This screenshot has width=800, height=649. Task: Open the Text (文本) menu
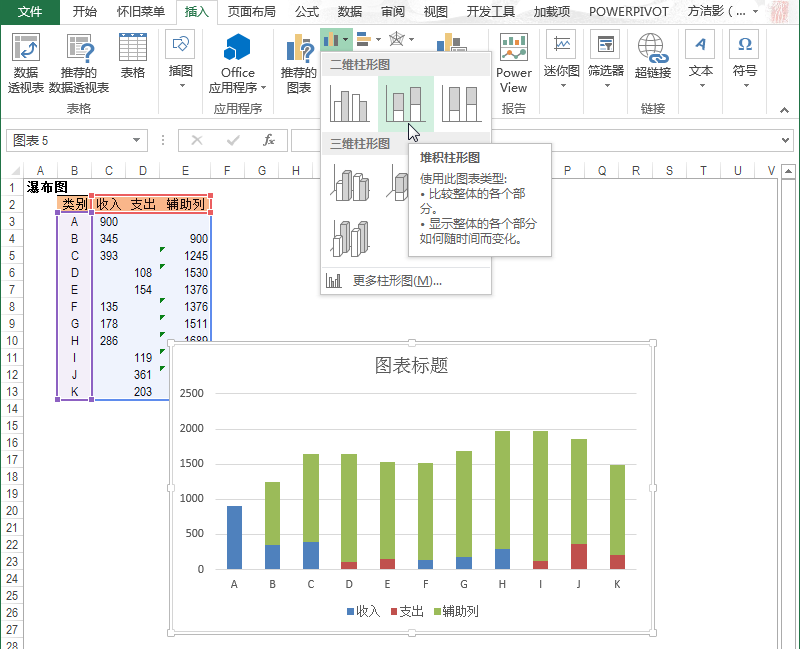[x=701, y=60]
